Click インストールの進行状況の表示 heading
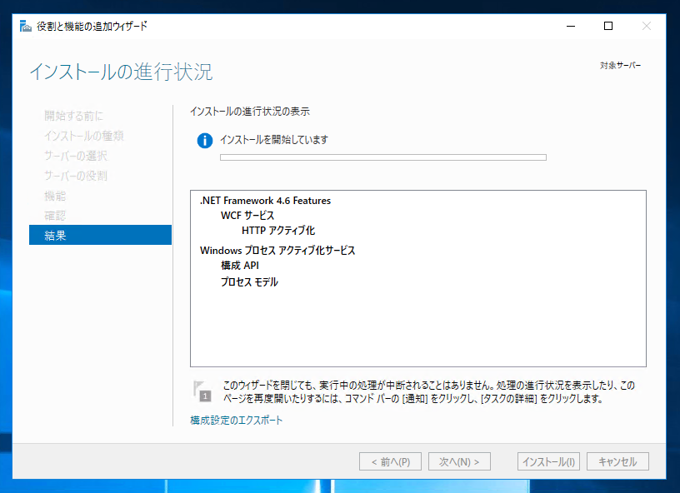680x493 pixels. pos(250,111)
